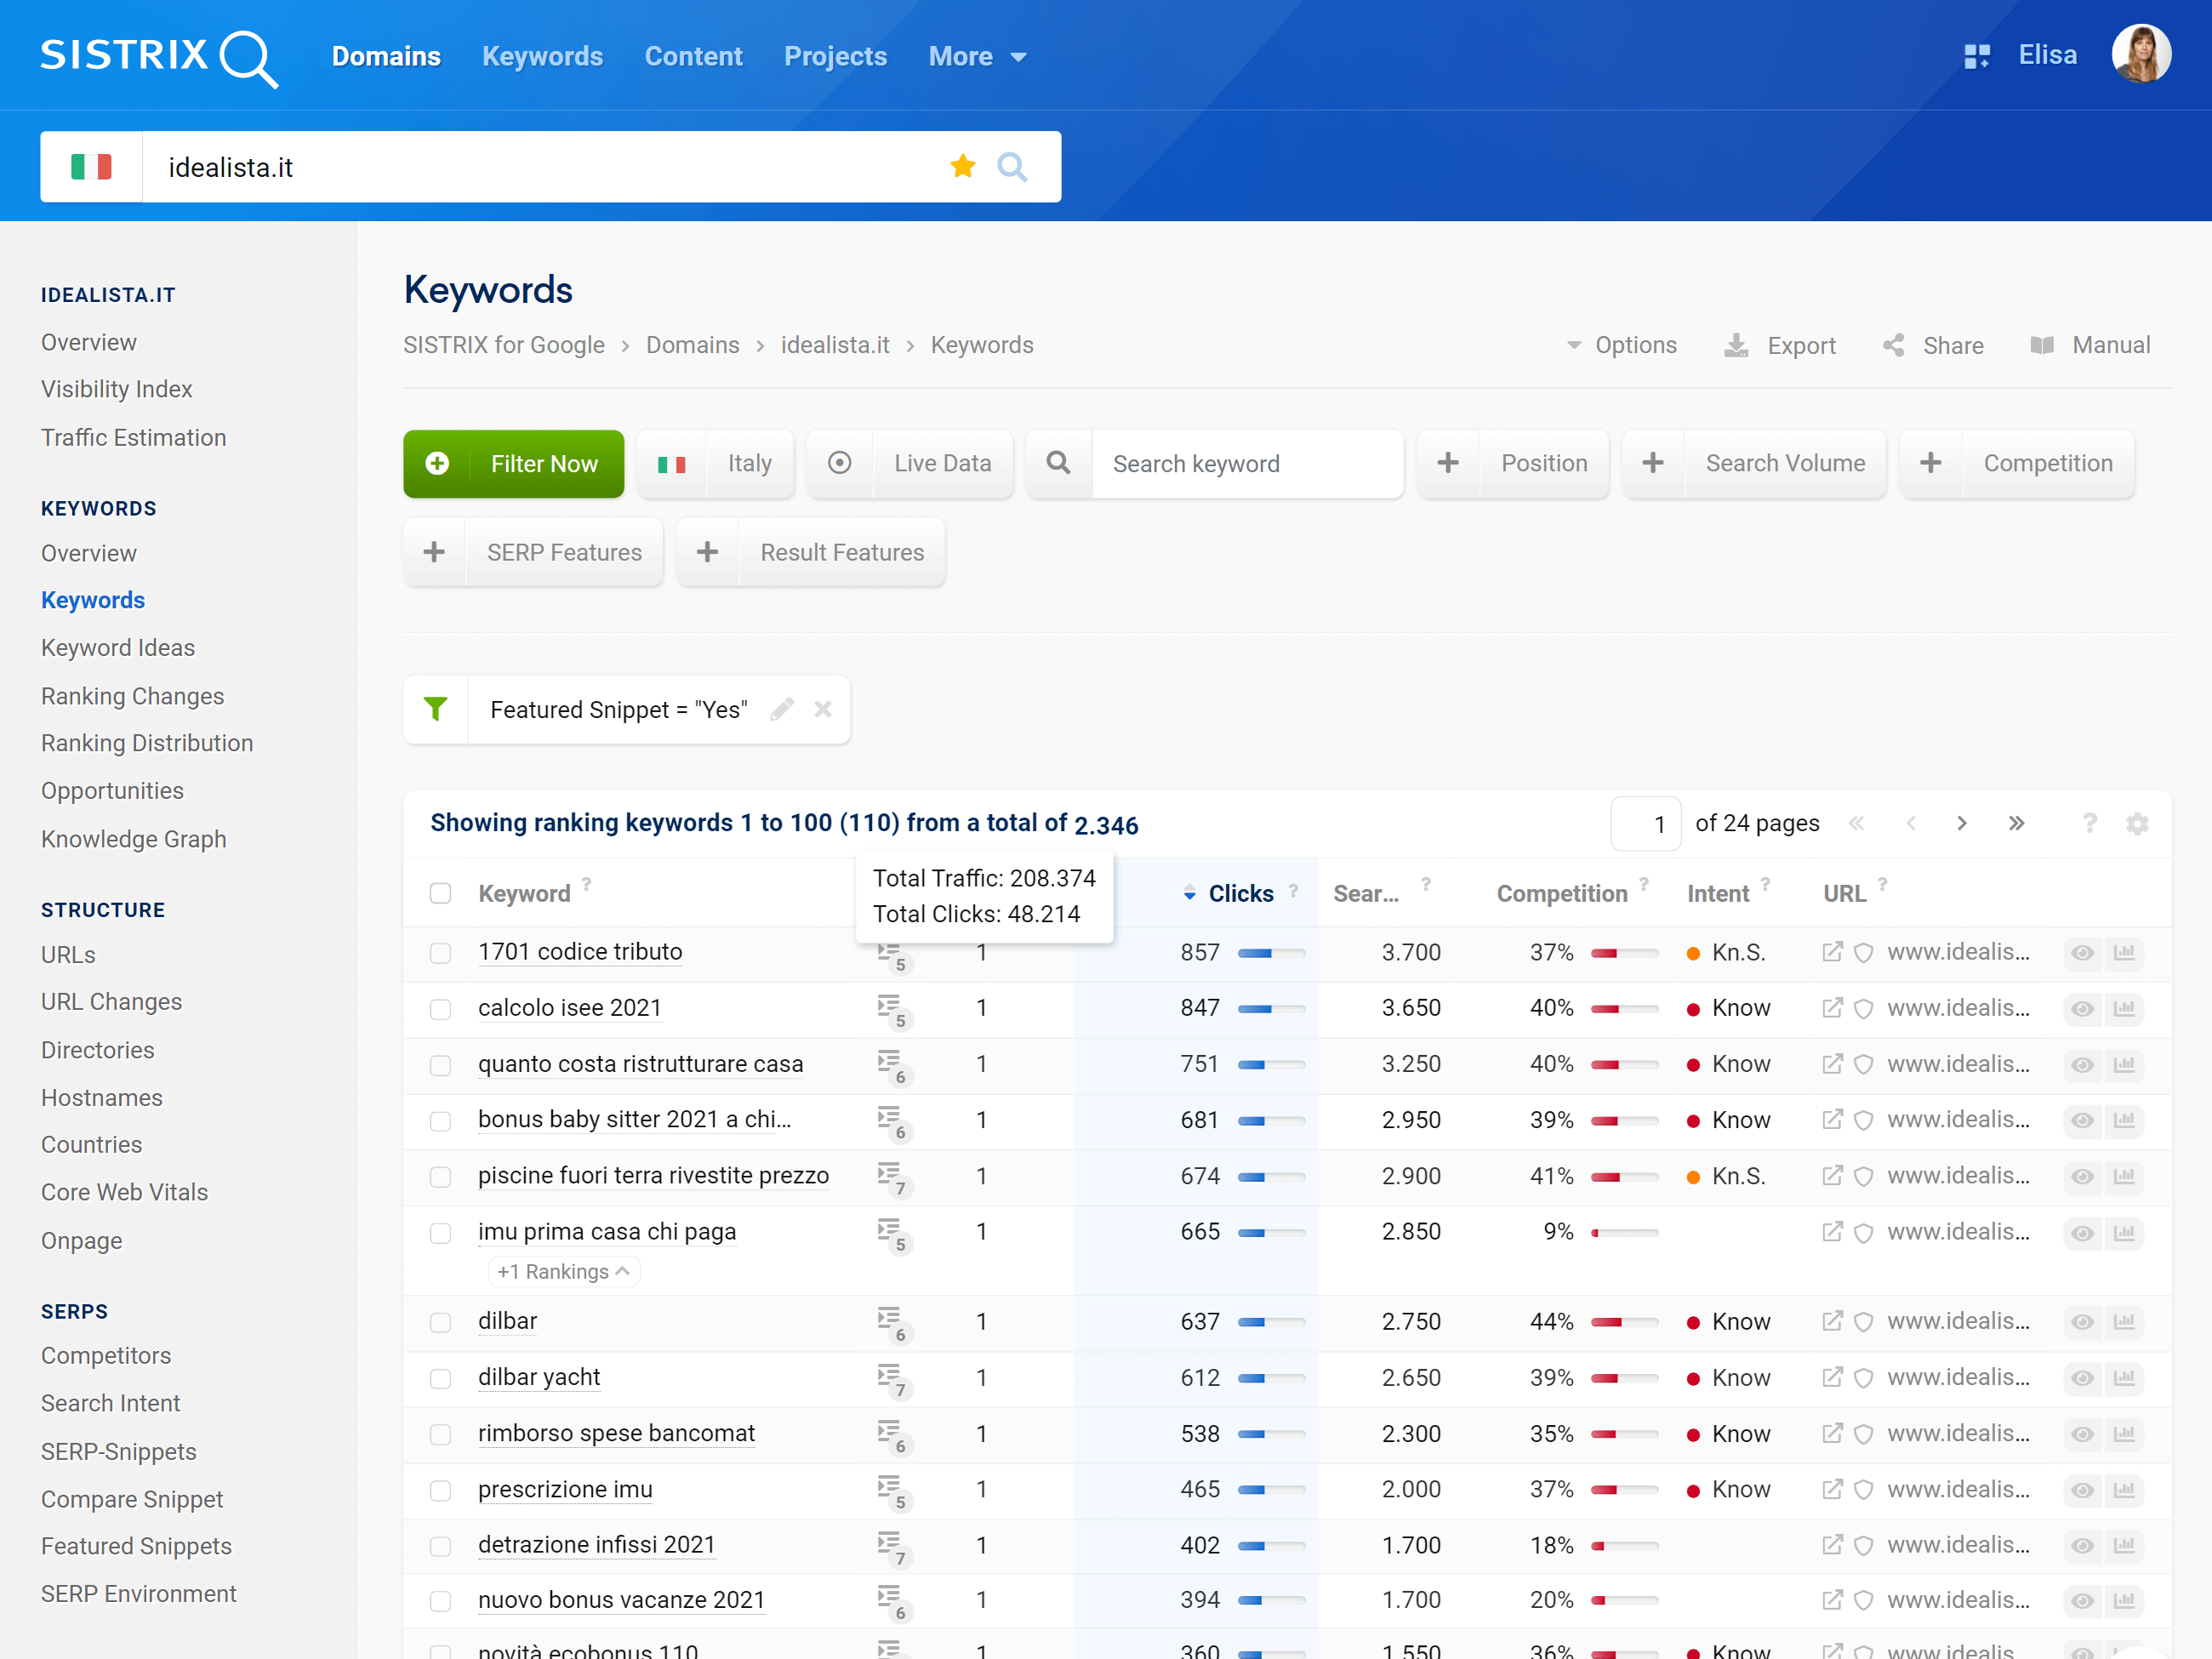Viewport: 2212px width, 1659px height.
Task: Open Featured Snippets in sidebar
Action: (x=136, y=1546)
